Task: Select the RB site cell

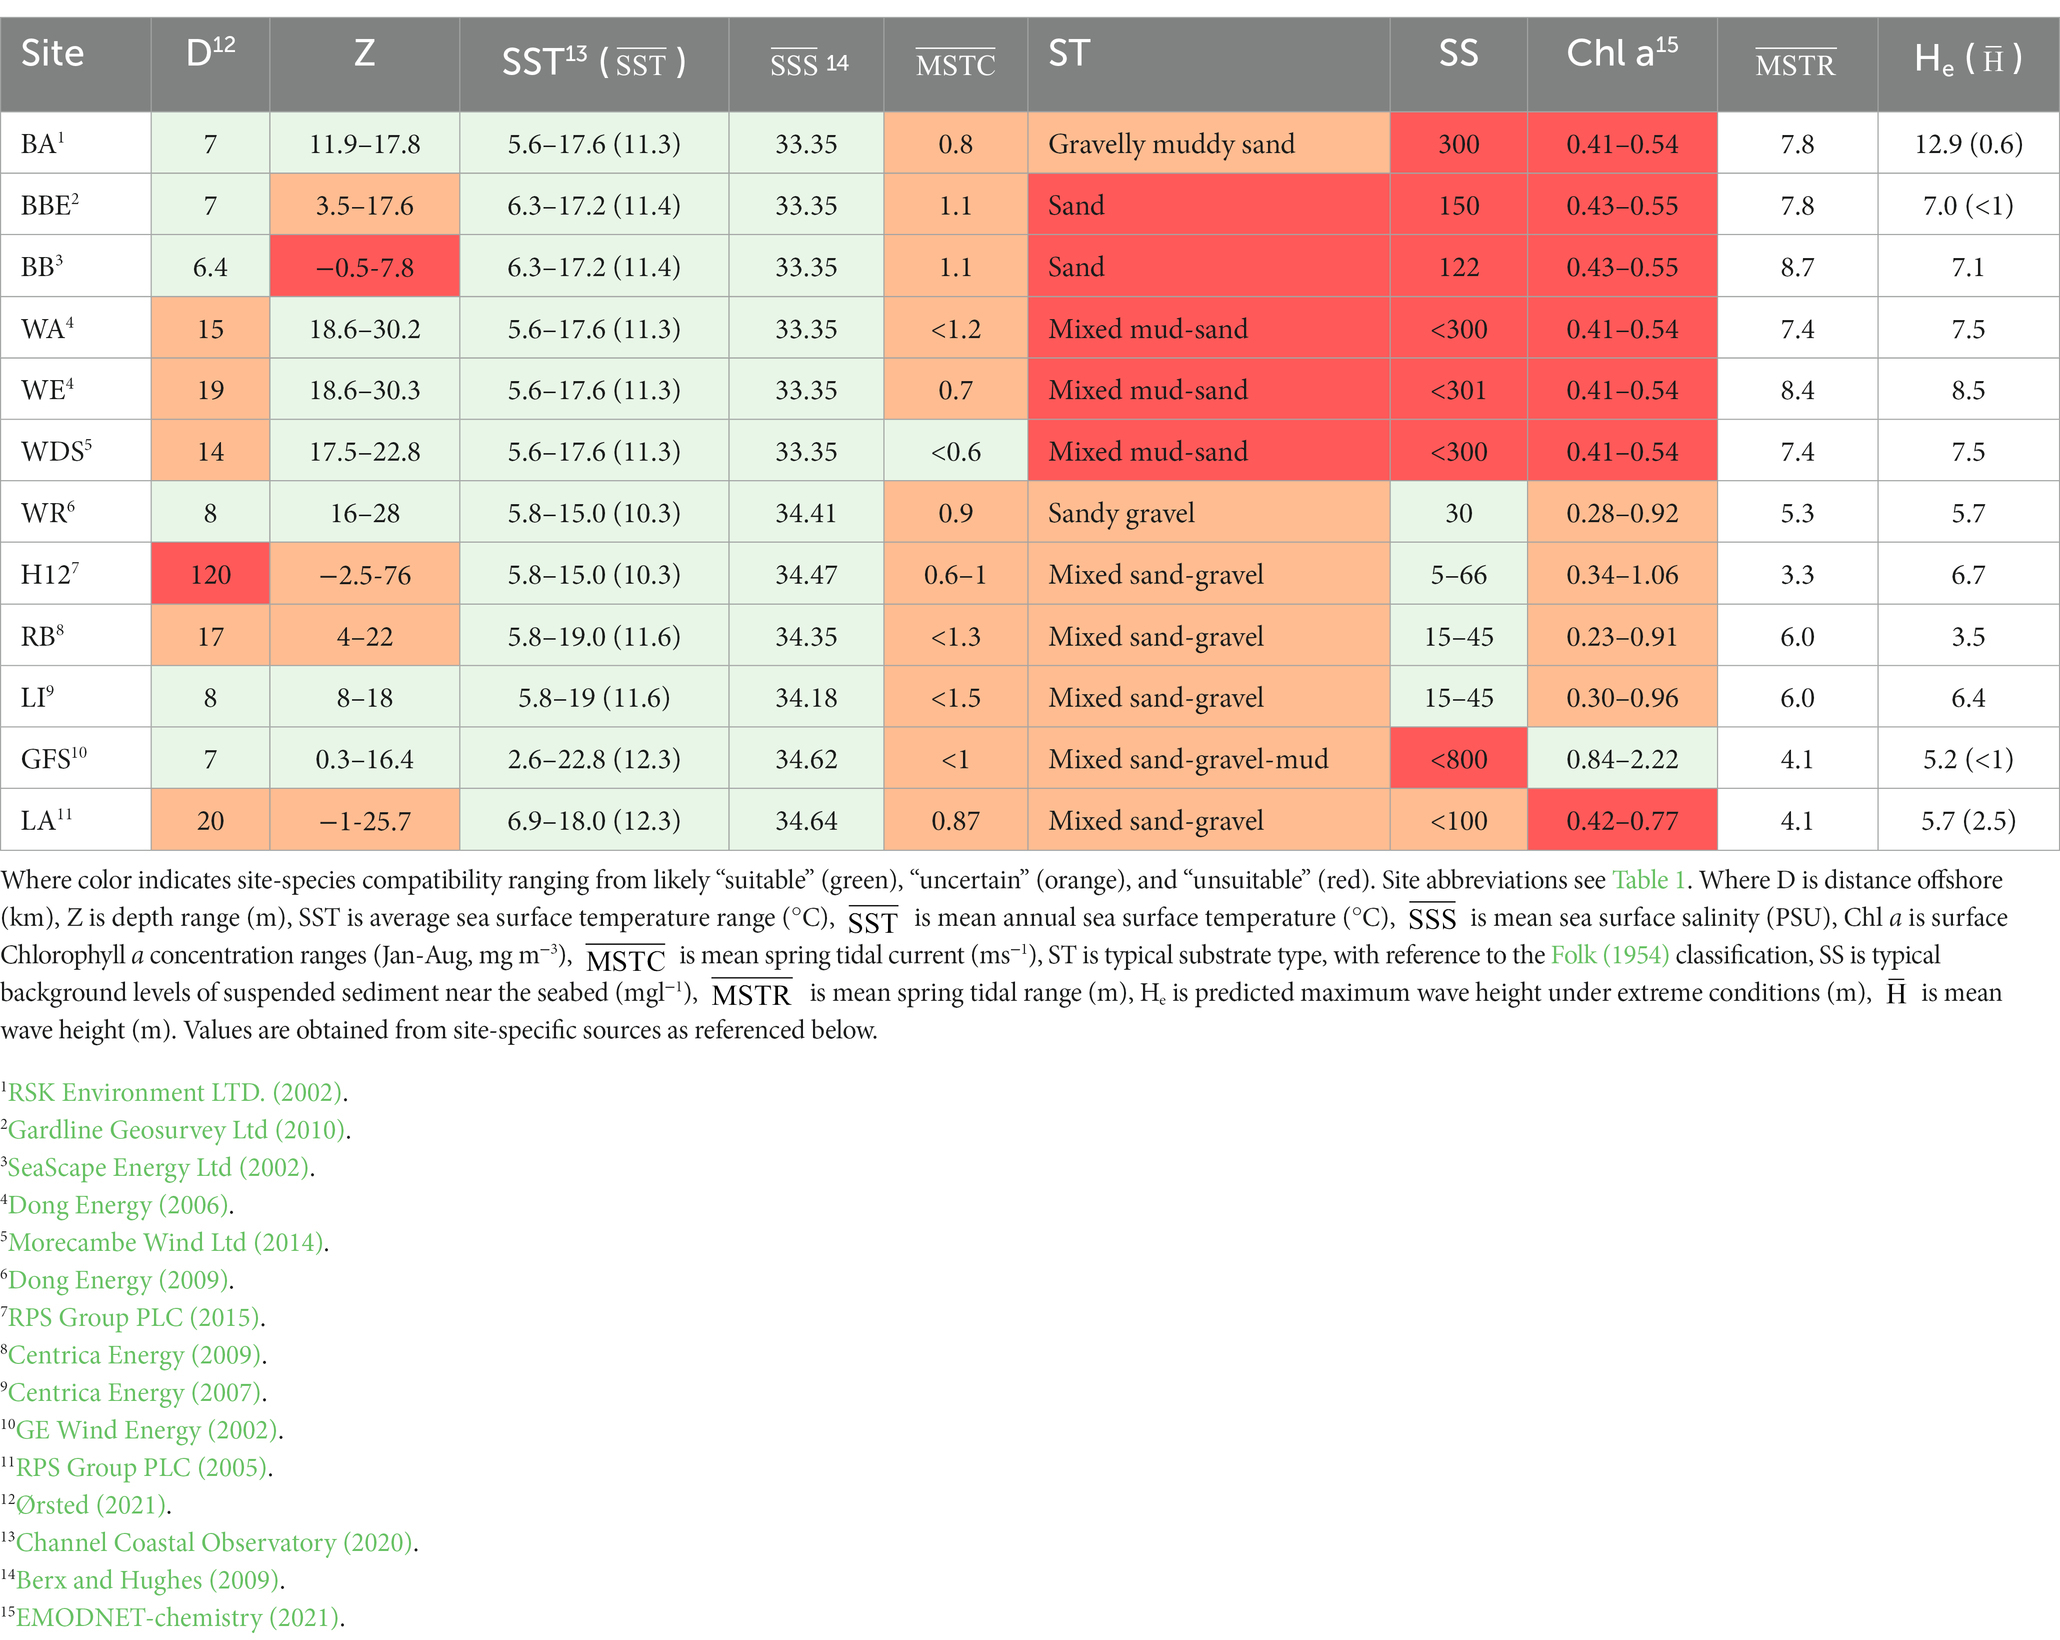Action: pyautogui.click(x=76, y=636)
